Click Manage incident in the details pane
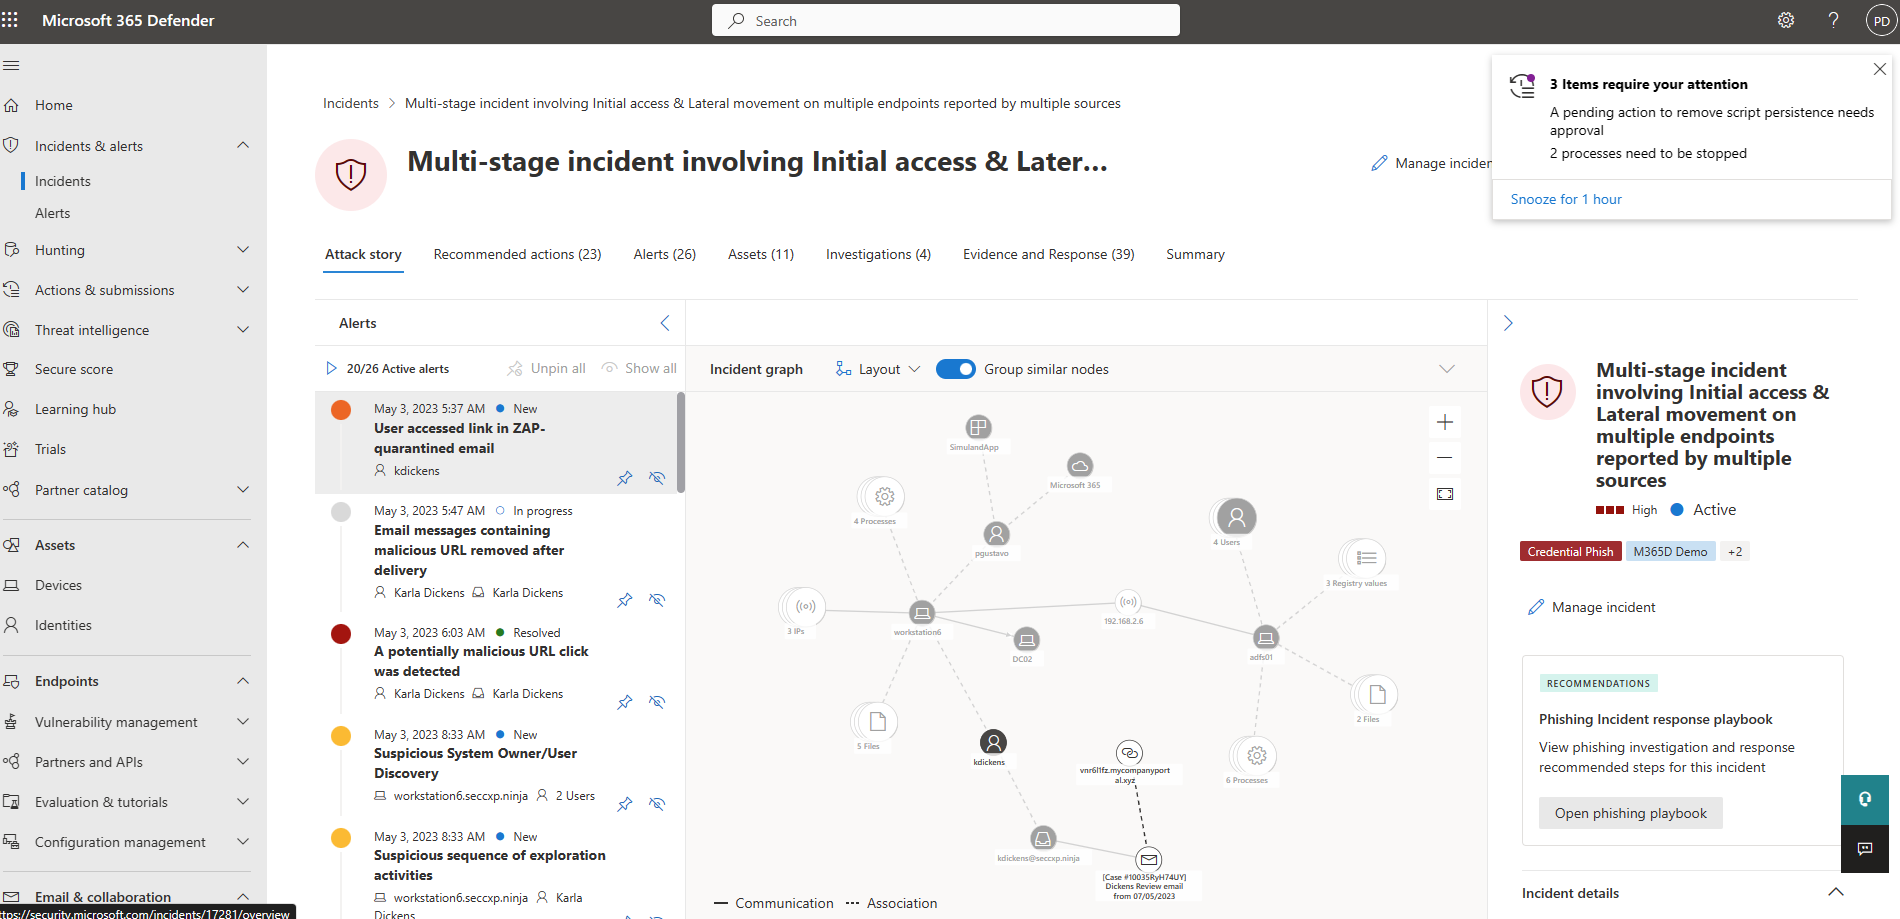Viewport: 1900px width, 919px height. click(1592, 607)
